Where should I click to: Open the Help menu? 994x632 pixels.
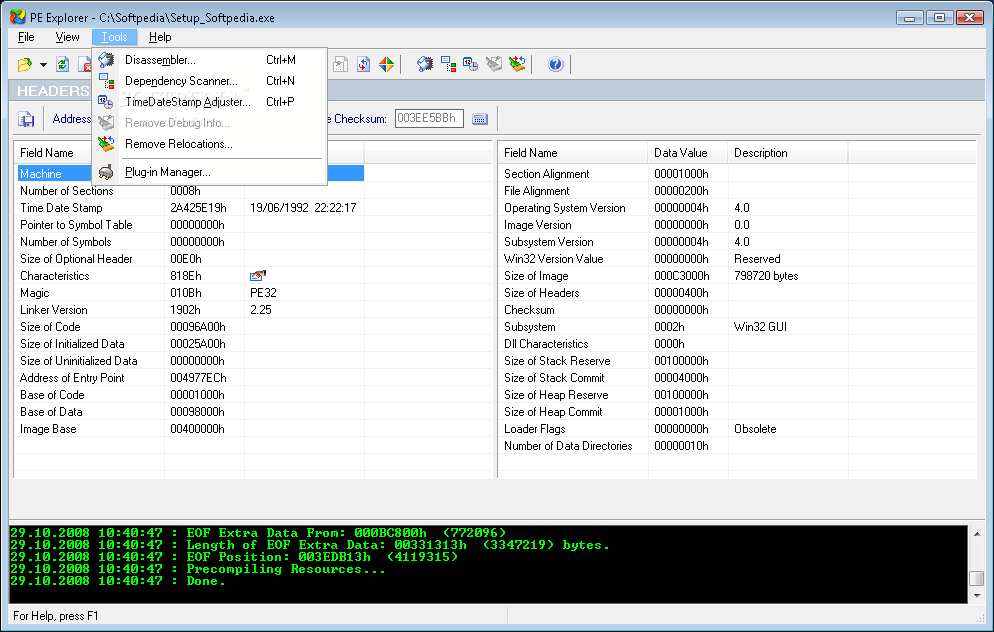point(160,37)
